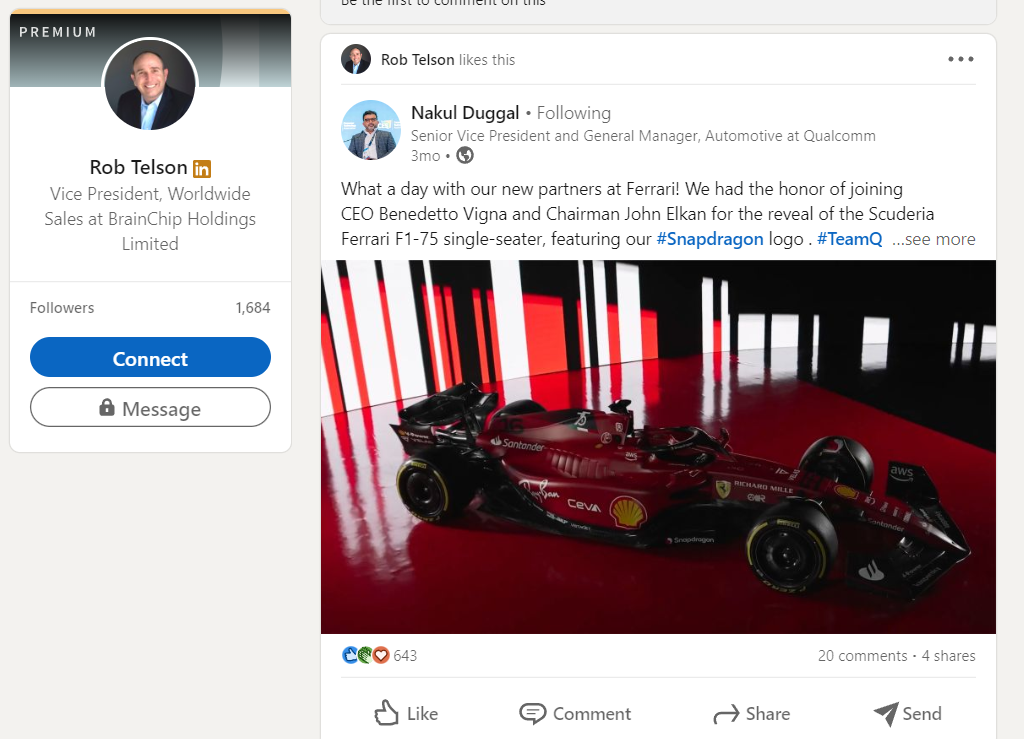
Task: Click the Share arrow icon
Action: point(725,714)
